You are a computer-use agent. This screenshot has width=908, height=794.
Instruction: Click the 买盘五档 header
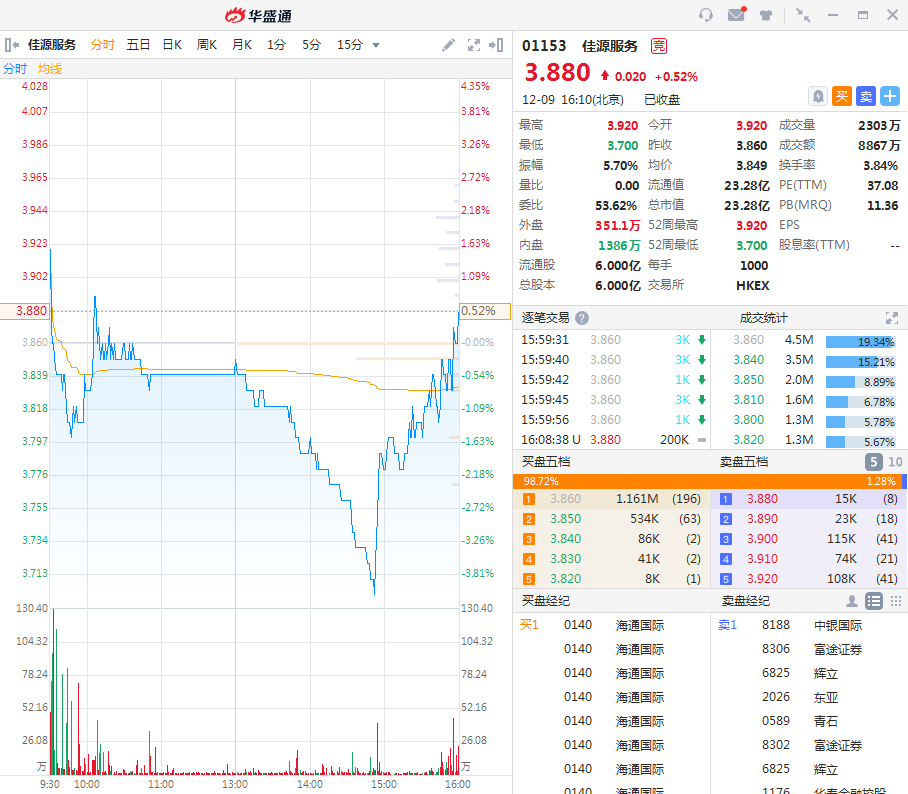[x=546, y=462]
